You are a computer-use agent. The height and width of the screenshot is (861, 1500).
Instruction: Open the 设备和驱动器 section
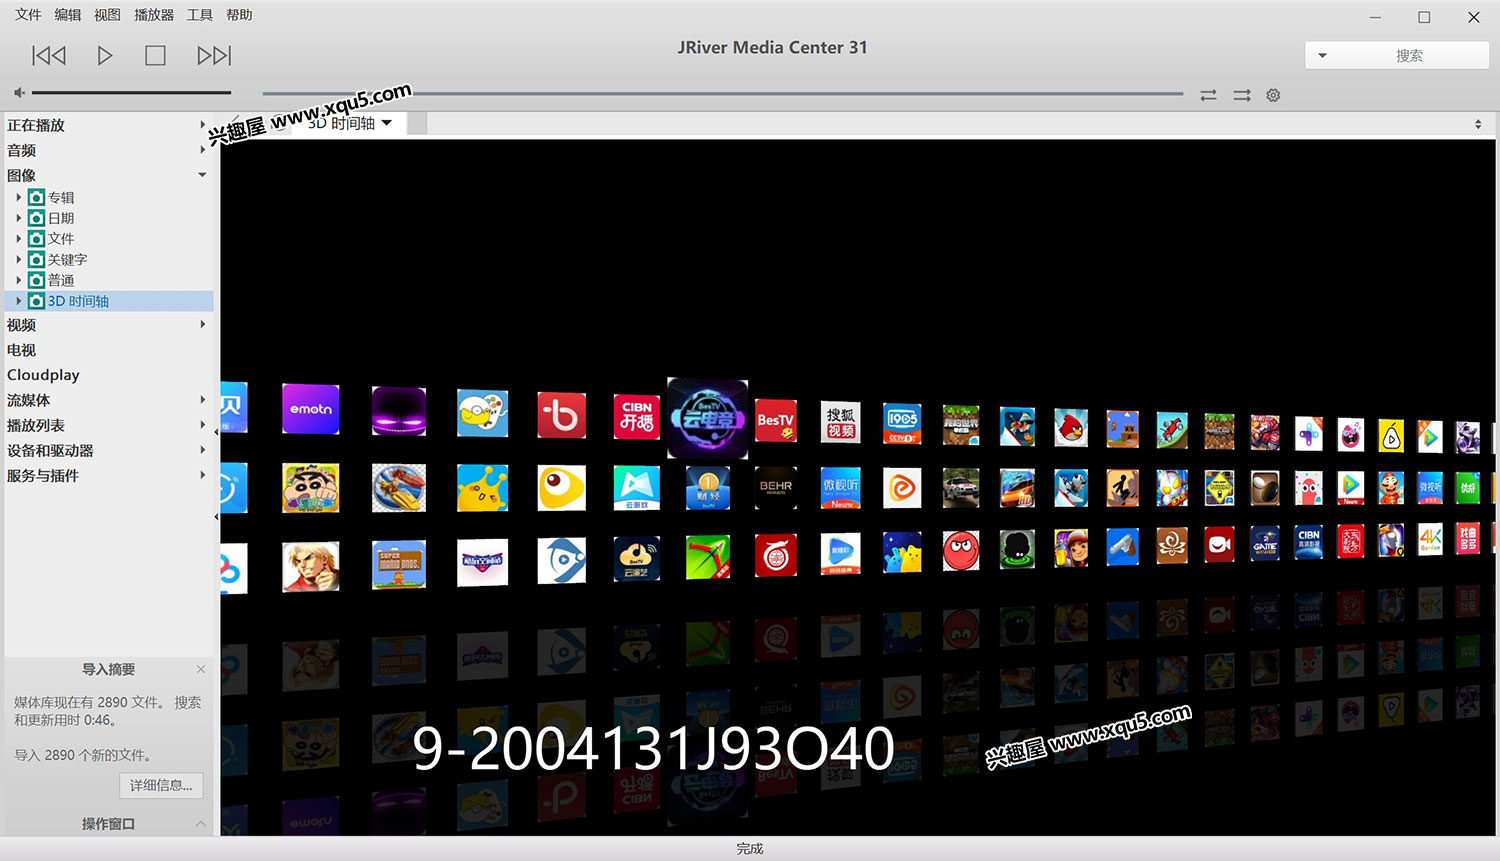click(50, 450)
